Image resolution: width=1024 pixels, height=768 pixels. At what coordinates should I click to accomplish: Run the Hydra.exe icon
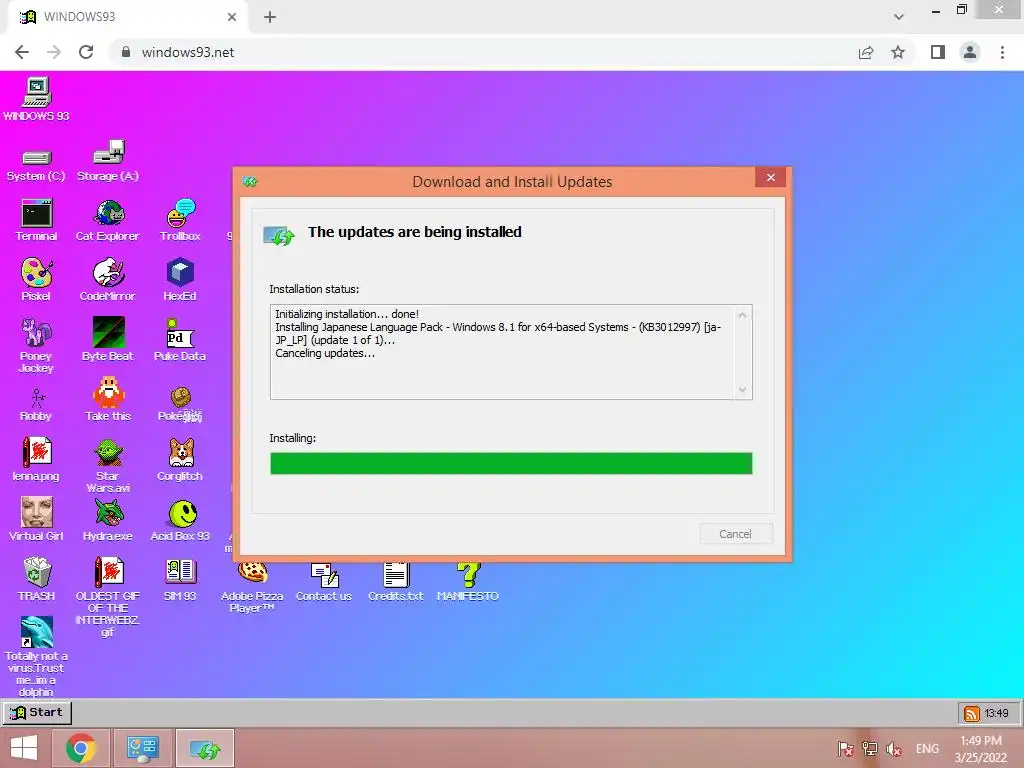(108, 520)
